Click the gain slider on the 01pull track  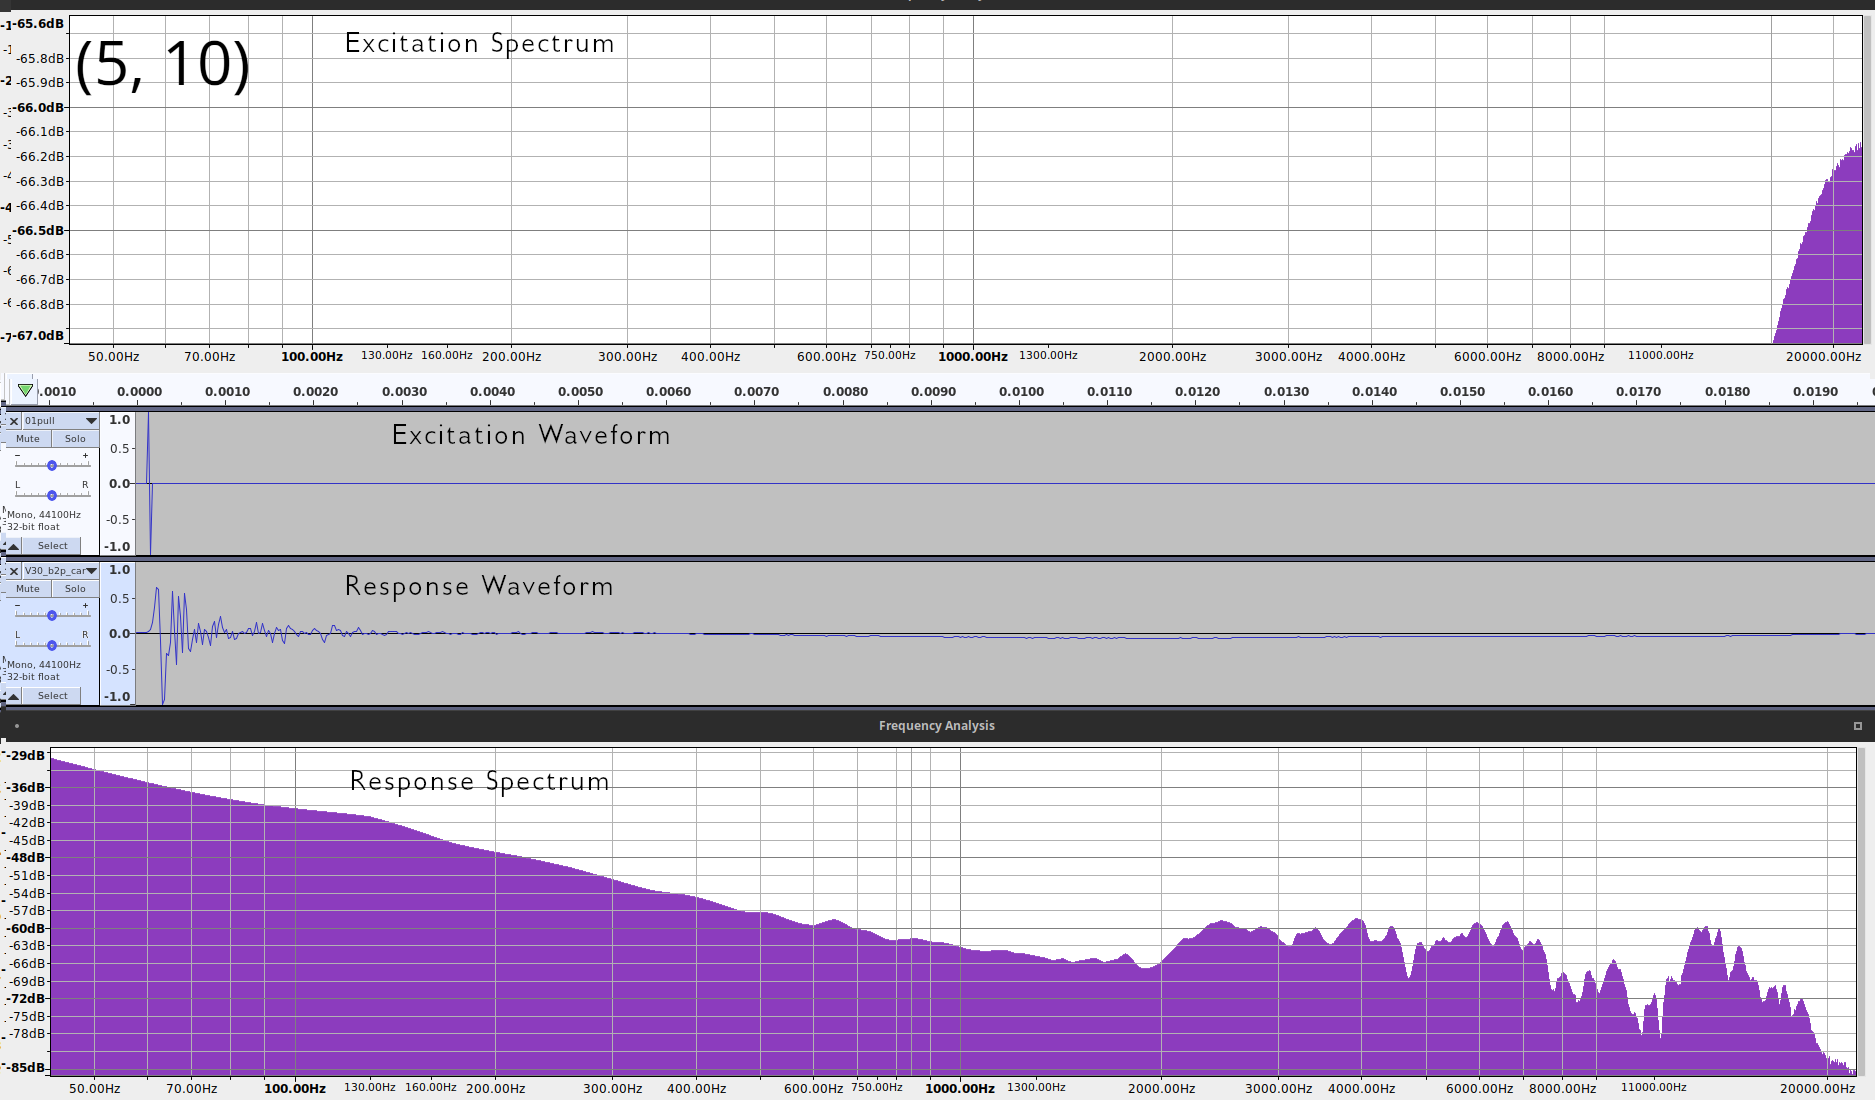point(52,465)
